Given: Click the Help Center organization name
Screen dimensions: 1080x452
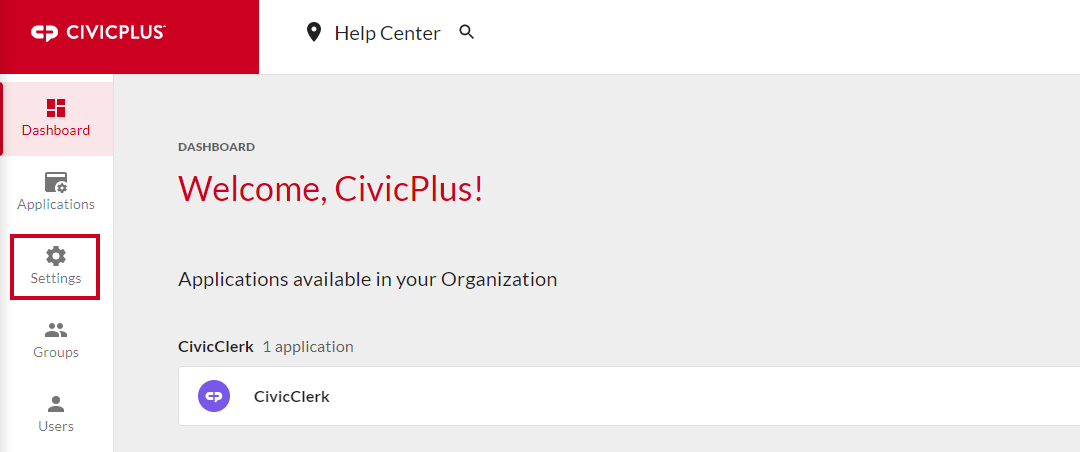Looking at the screenshot, I should click(387, 33).
